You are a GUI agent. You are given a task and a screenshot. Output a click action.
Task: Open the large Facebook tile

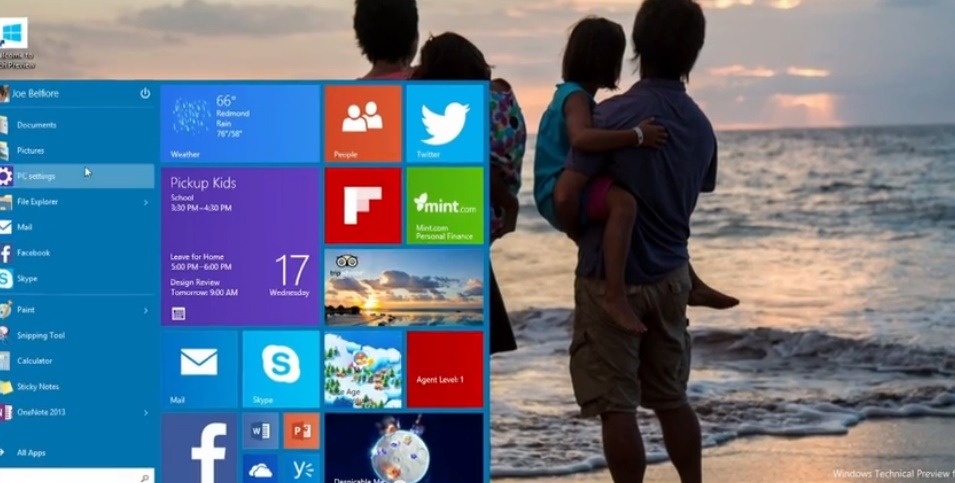coord(199,448)
